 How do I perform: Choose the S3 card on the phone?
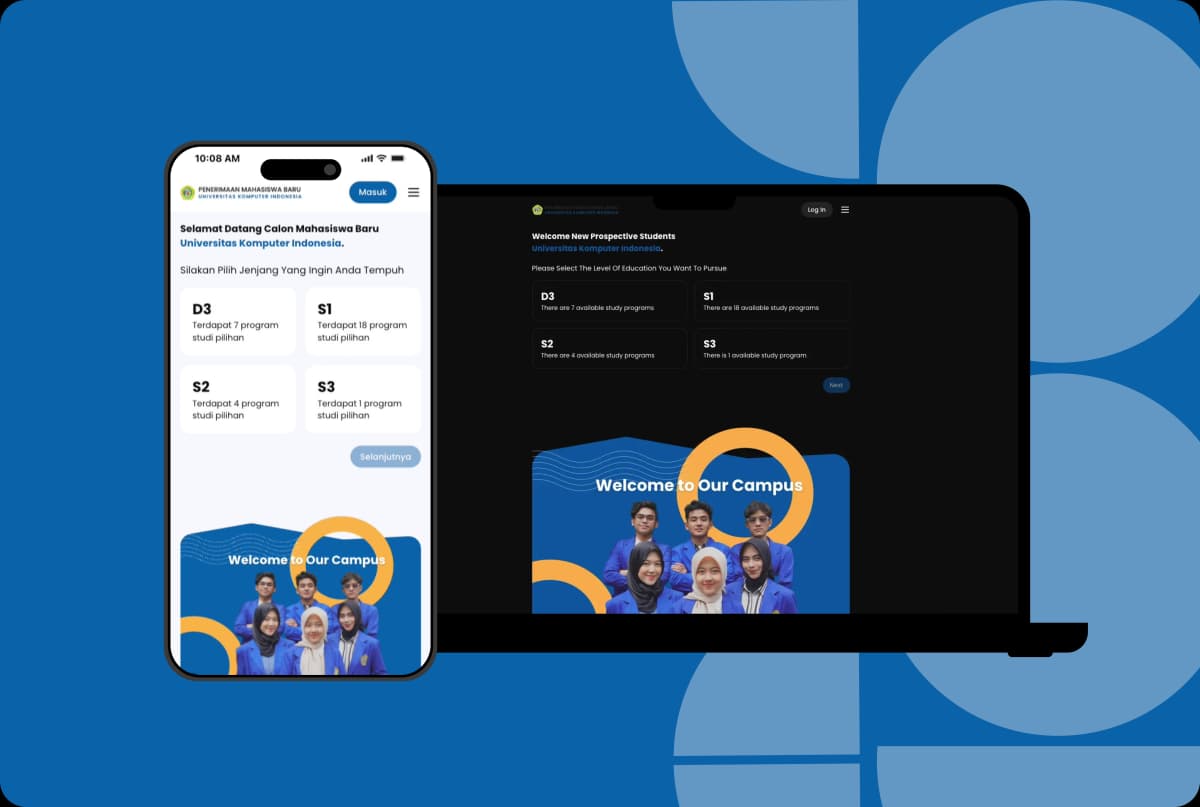363,399
